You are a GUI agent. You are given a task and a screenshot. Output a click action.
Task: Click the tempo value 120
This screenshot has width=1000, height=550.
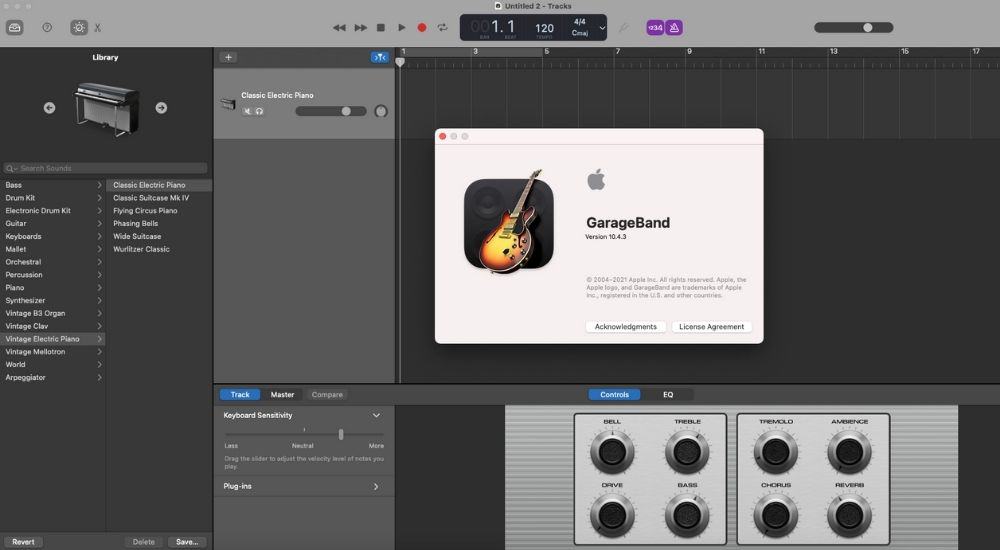[x=544, y=28]
